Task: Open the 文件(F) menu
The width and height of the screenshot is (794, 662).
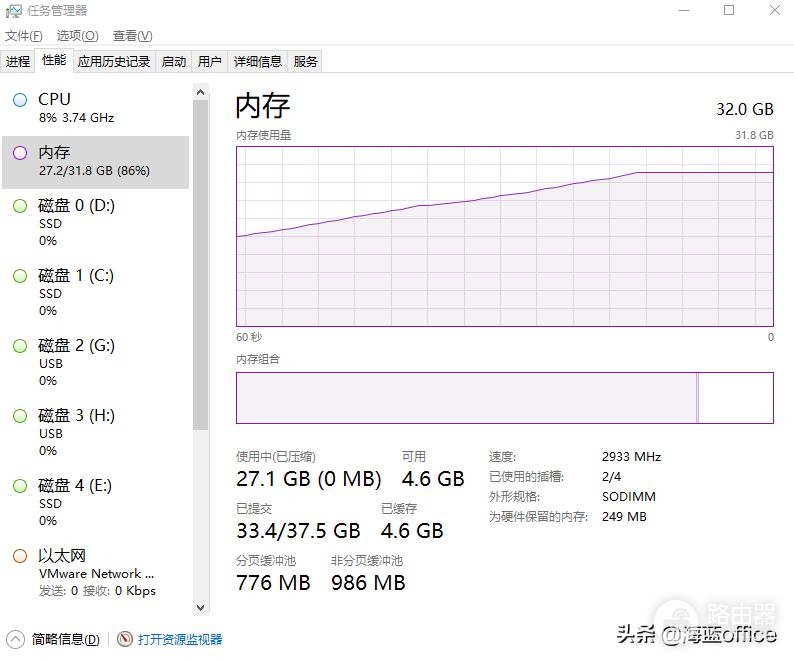Action: click(x=24, y=36)
